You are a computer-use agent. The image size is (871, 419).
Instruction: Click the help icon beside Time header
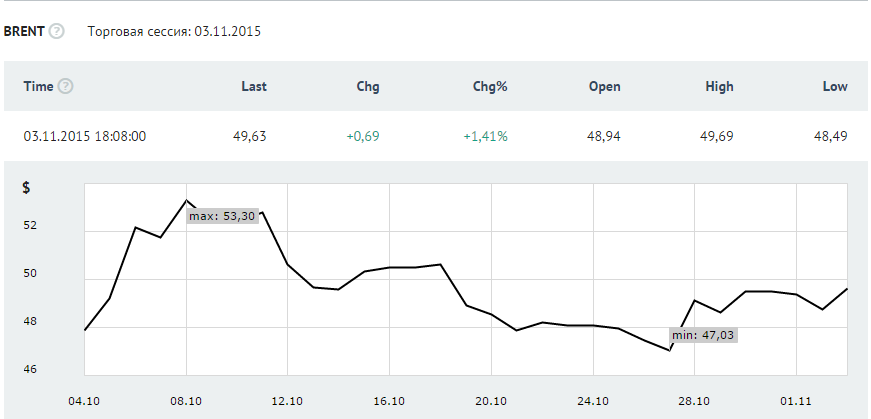click(66, 86)
